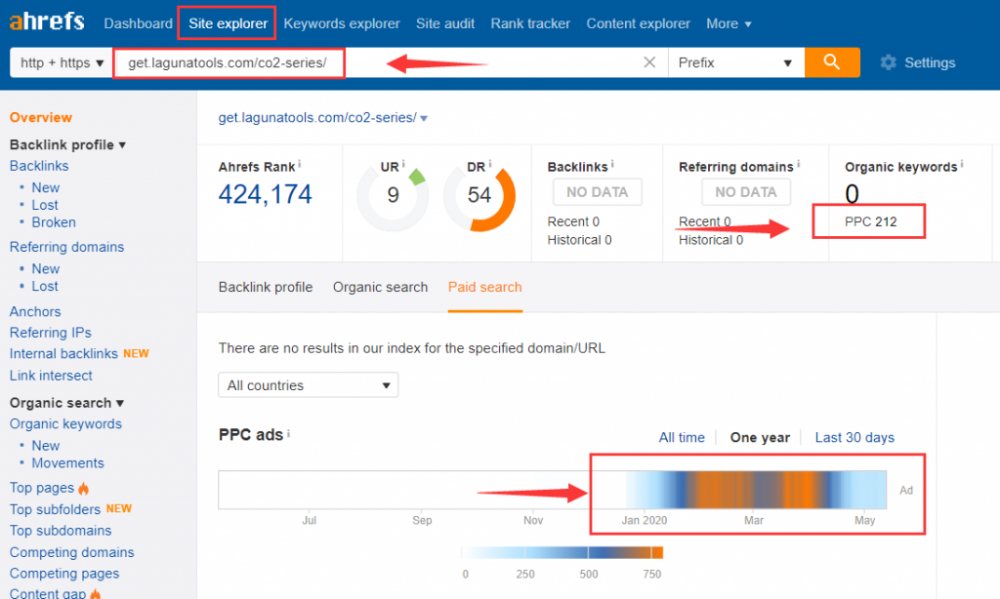
Task: Select the One year range option
Action: coord(760,437)
